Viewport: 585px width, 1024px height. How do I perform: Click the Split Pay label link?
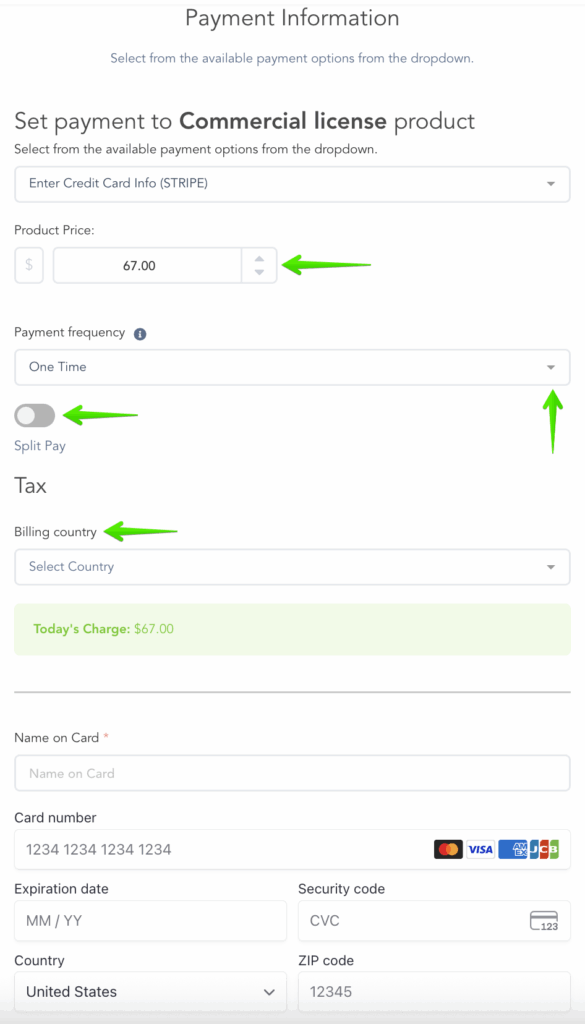point(40,446)
